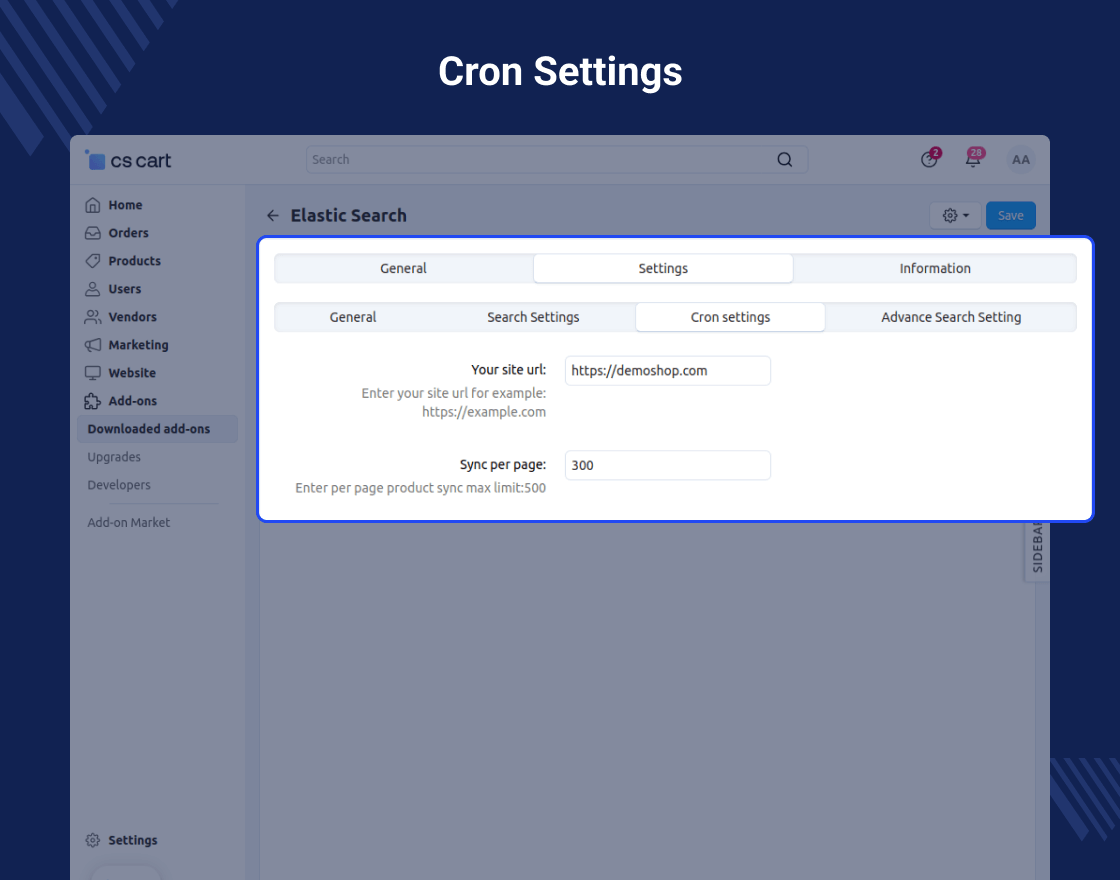Screen dimensions: 1120x880
Task: Go back using the left arrow icon
Action: click(x=272, y=216)
